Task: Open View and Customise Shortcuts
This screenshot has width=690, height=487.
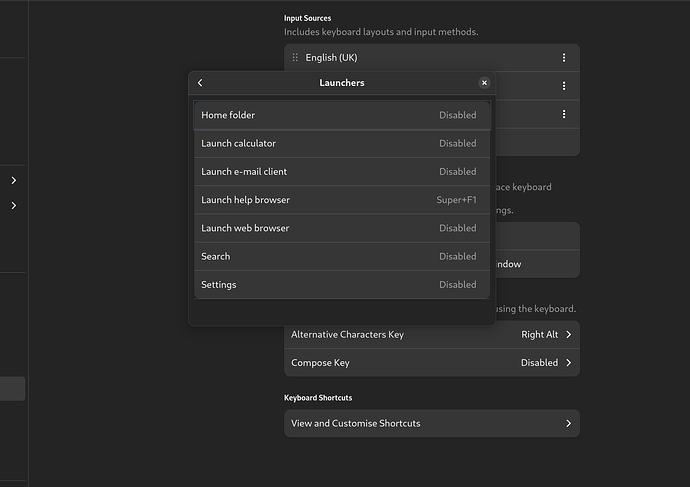Action: (x=431, y=424)
